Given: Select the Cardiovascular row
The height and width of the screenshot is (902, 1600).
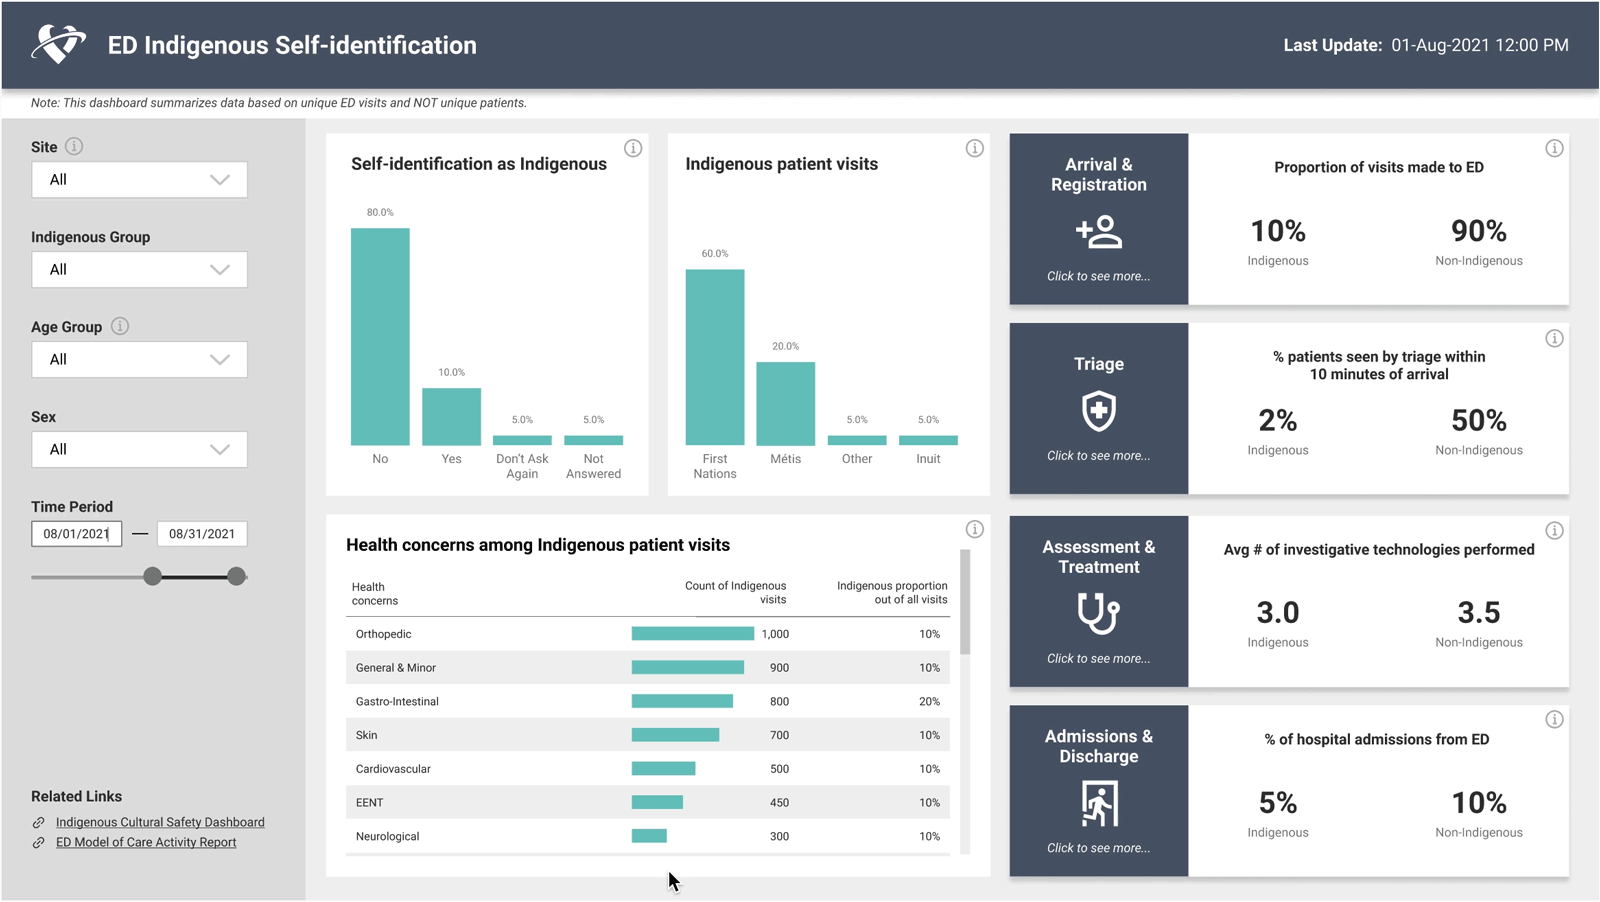Looking at the screenshot, I should (648, 769).
